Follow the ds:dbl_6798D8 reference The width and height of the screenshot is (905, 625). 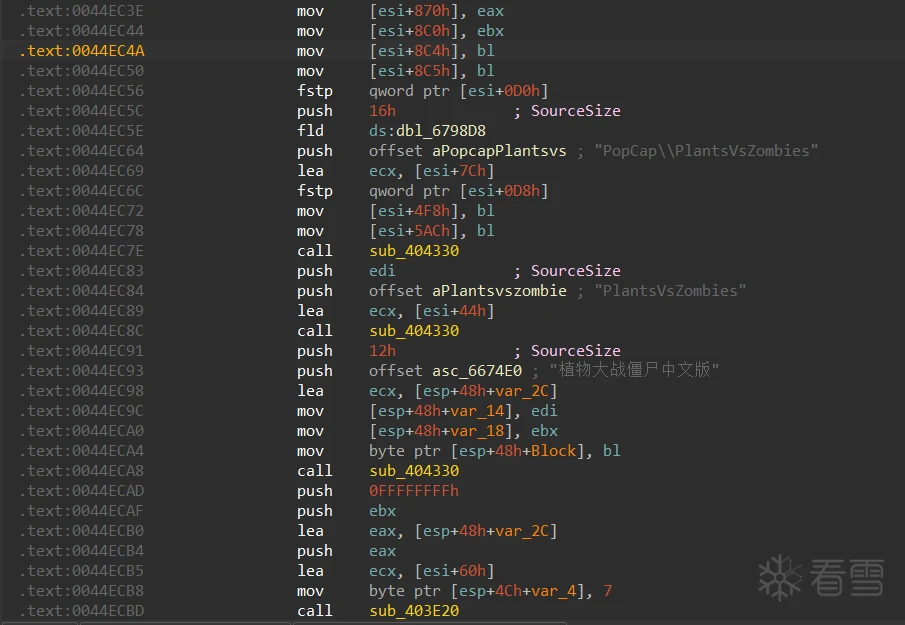click(428, 130)
